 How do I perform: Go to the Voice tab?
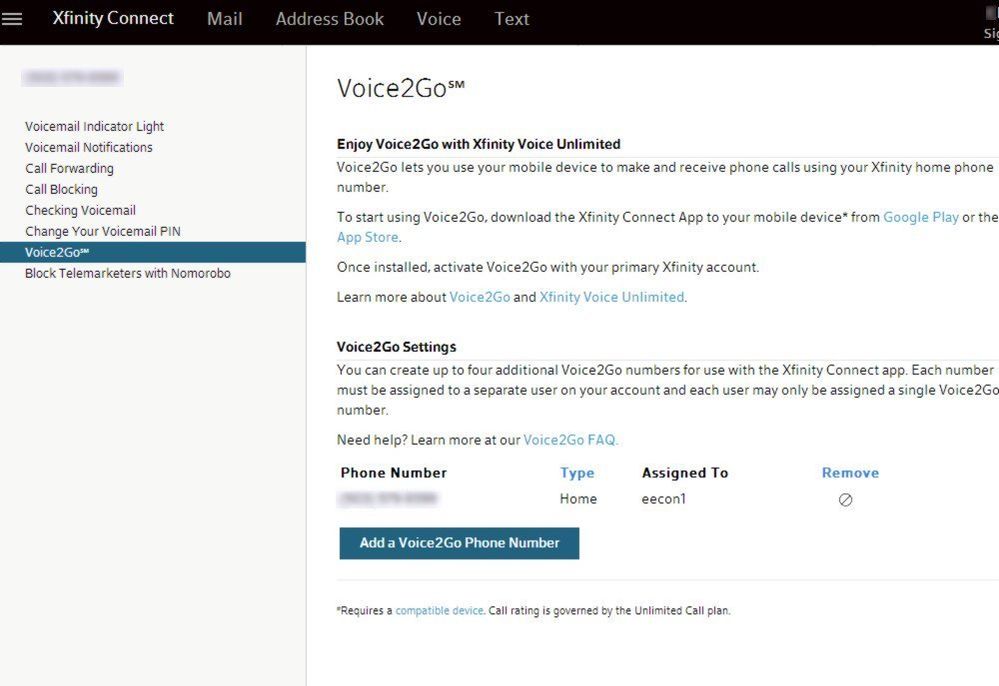(x=438, y=19)
